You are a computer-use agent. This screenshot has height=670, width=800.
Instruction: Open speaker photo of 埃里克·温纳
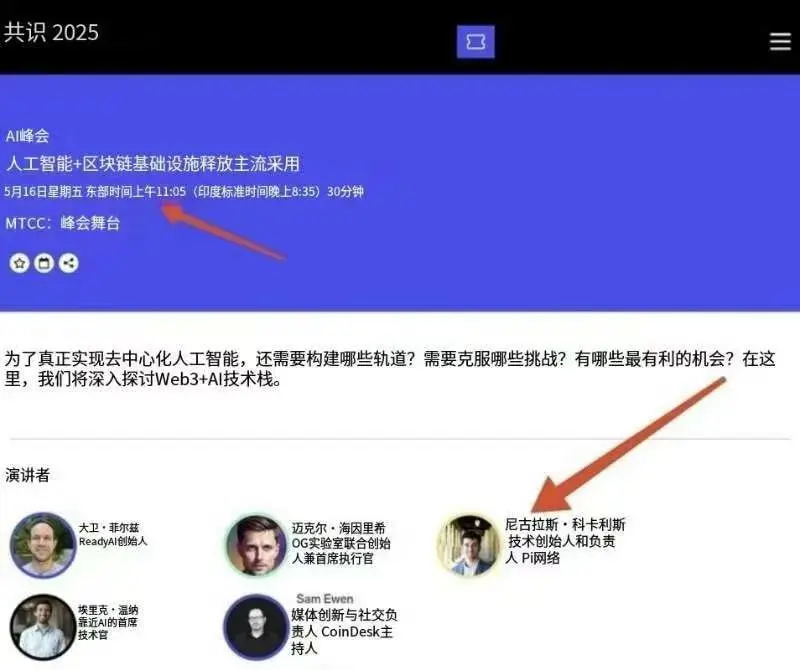[x=42, y=627]
